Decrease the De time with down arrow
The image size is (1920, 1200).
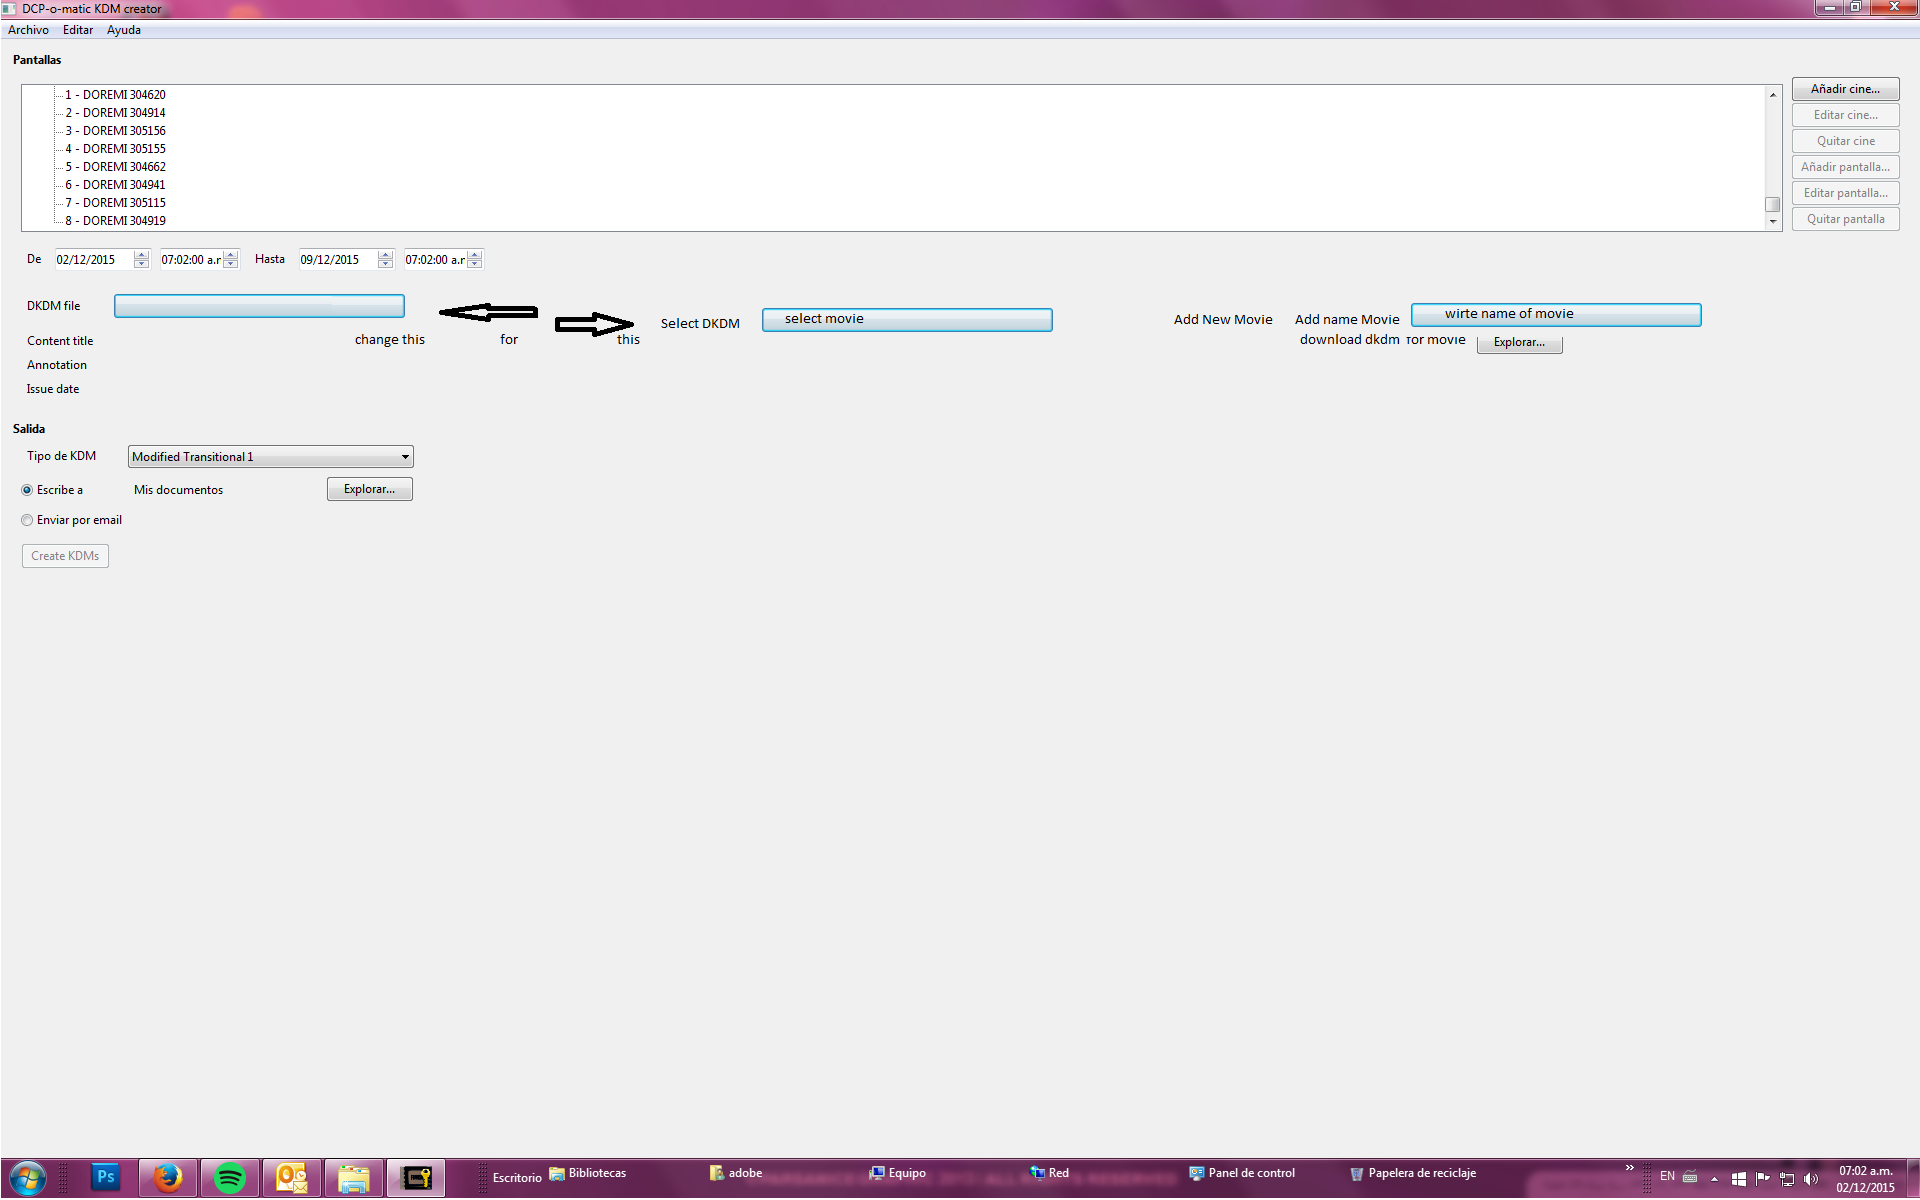[x=231, y=265]
